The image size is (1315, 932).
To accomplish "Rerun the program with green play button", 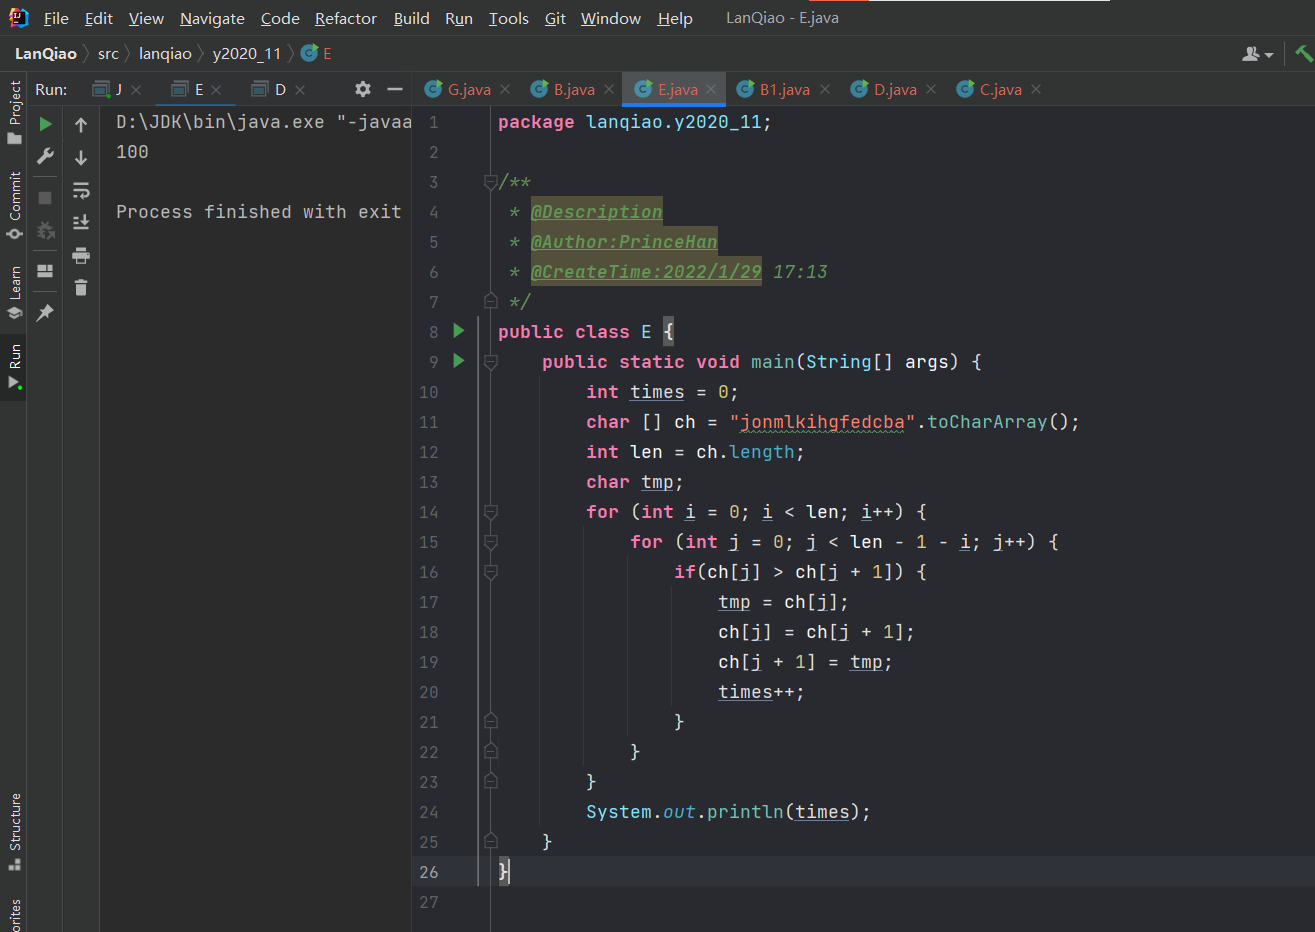I will point(45,124).
